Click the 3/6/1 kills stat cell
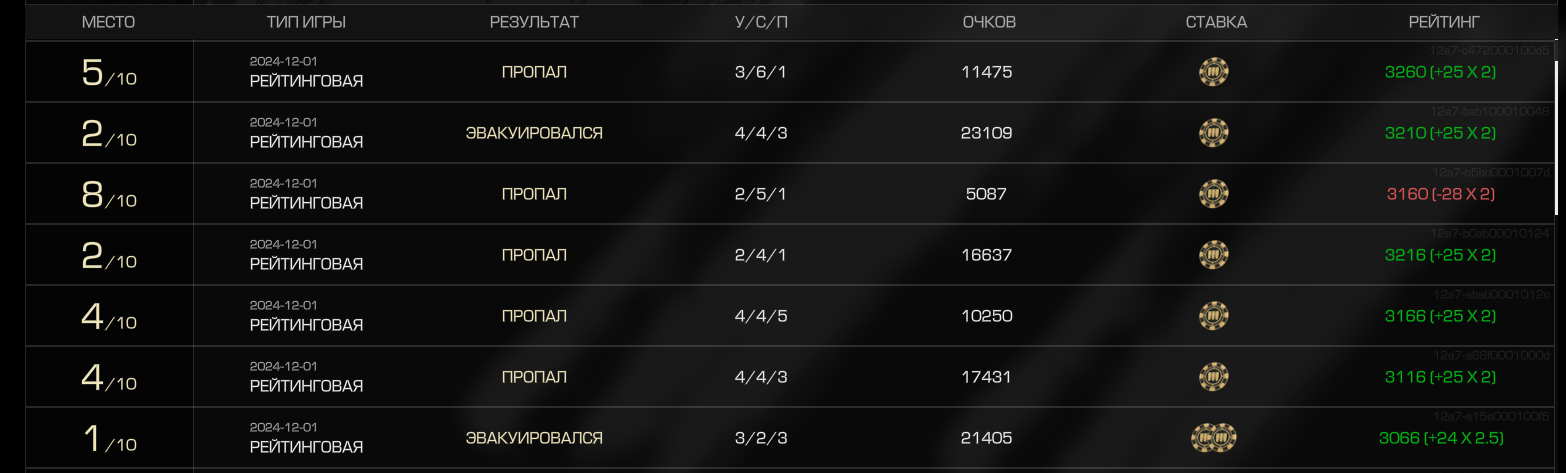This screenshot has width=1566, height=473. tap(760, 72)
